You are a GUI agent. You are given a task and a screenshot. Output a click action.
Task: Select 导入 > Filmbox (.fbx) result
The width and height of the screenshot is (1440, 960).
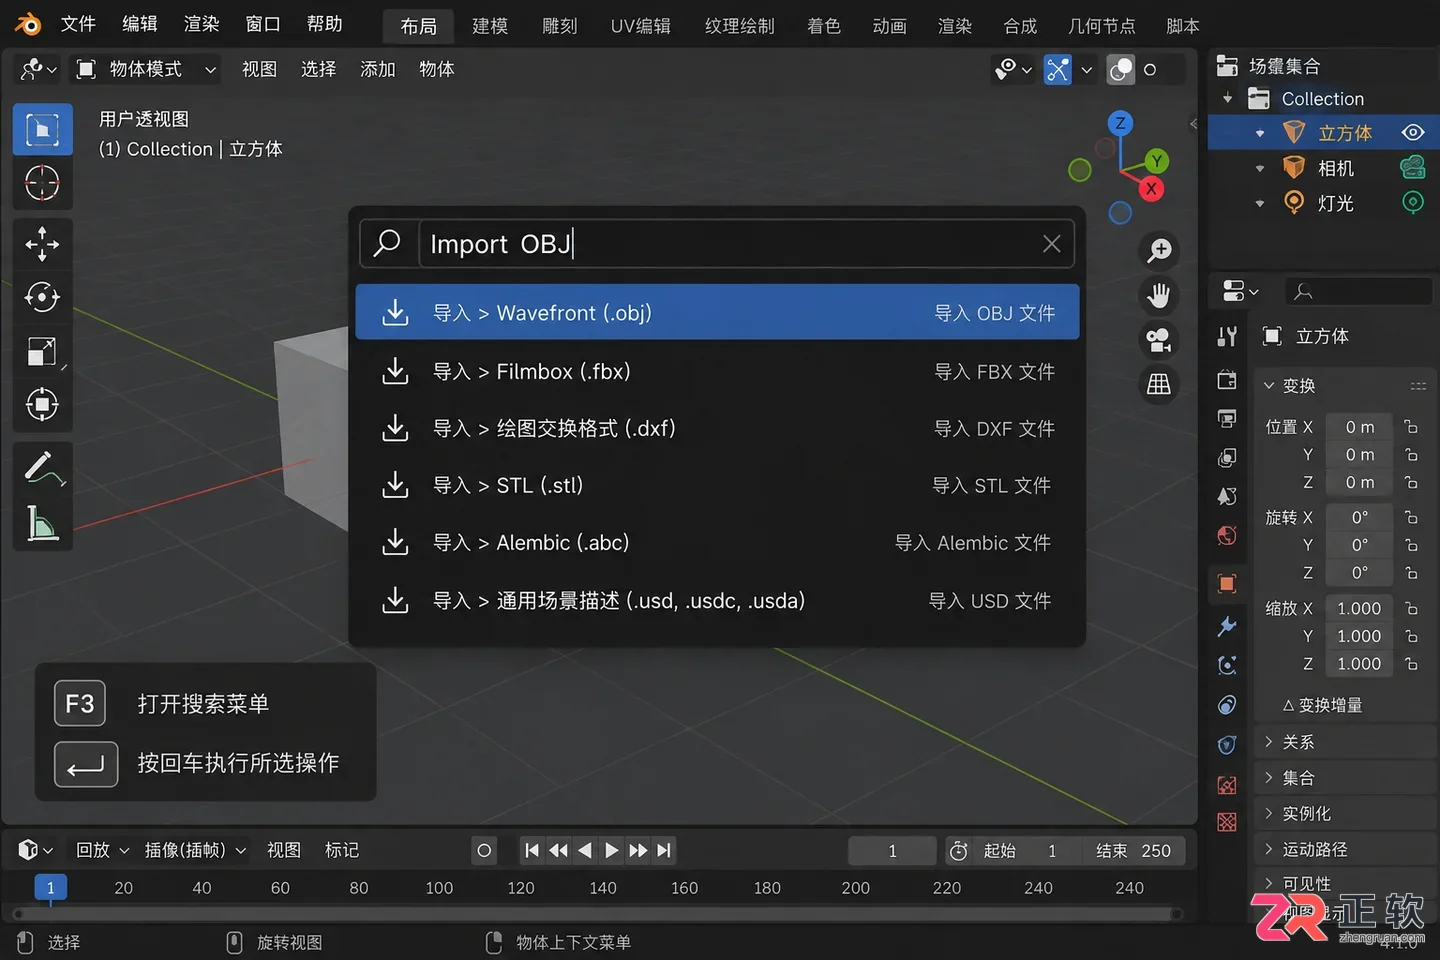[x=717, y=372]
